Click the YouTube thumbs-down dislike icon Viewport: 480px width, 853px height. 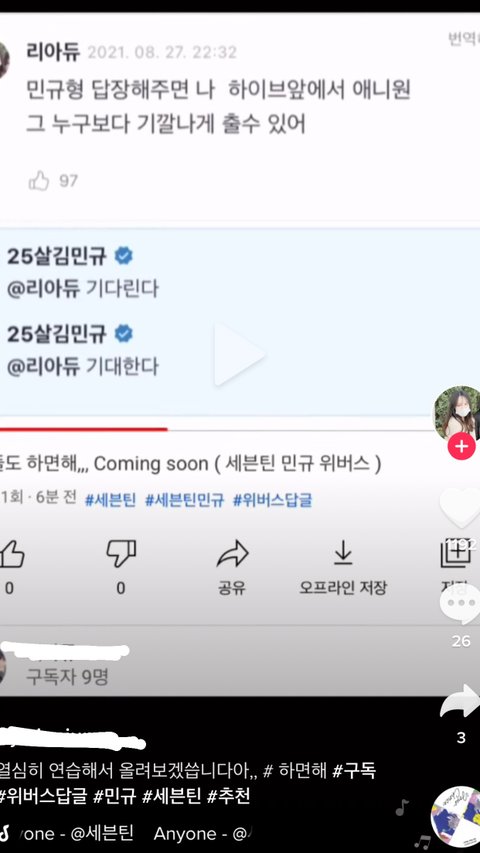[121, 554]
